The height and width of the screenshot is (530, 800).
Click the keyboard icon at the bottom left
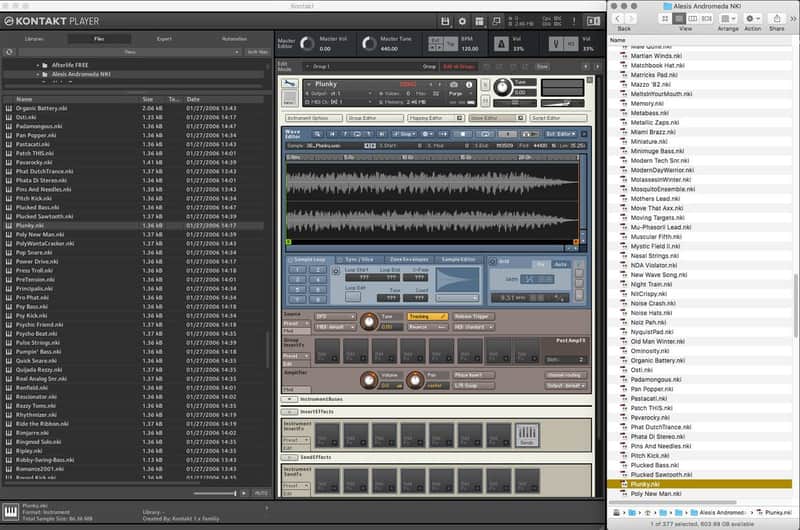coord(10,512)
